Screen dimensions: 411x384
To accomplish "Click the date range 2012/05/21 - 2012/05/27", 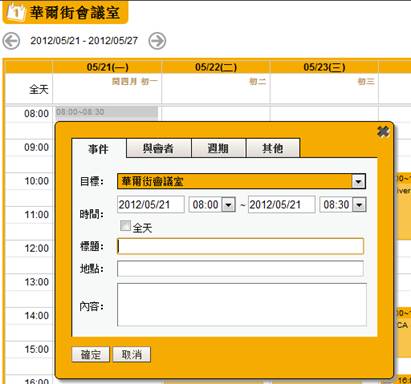I will pos(84,41).
